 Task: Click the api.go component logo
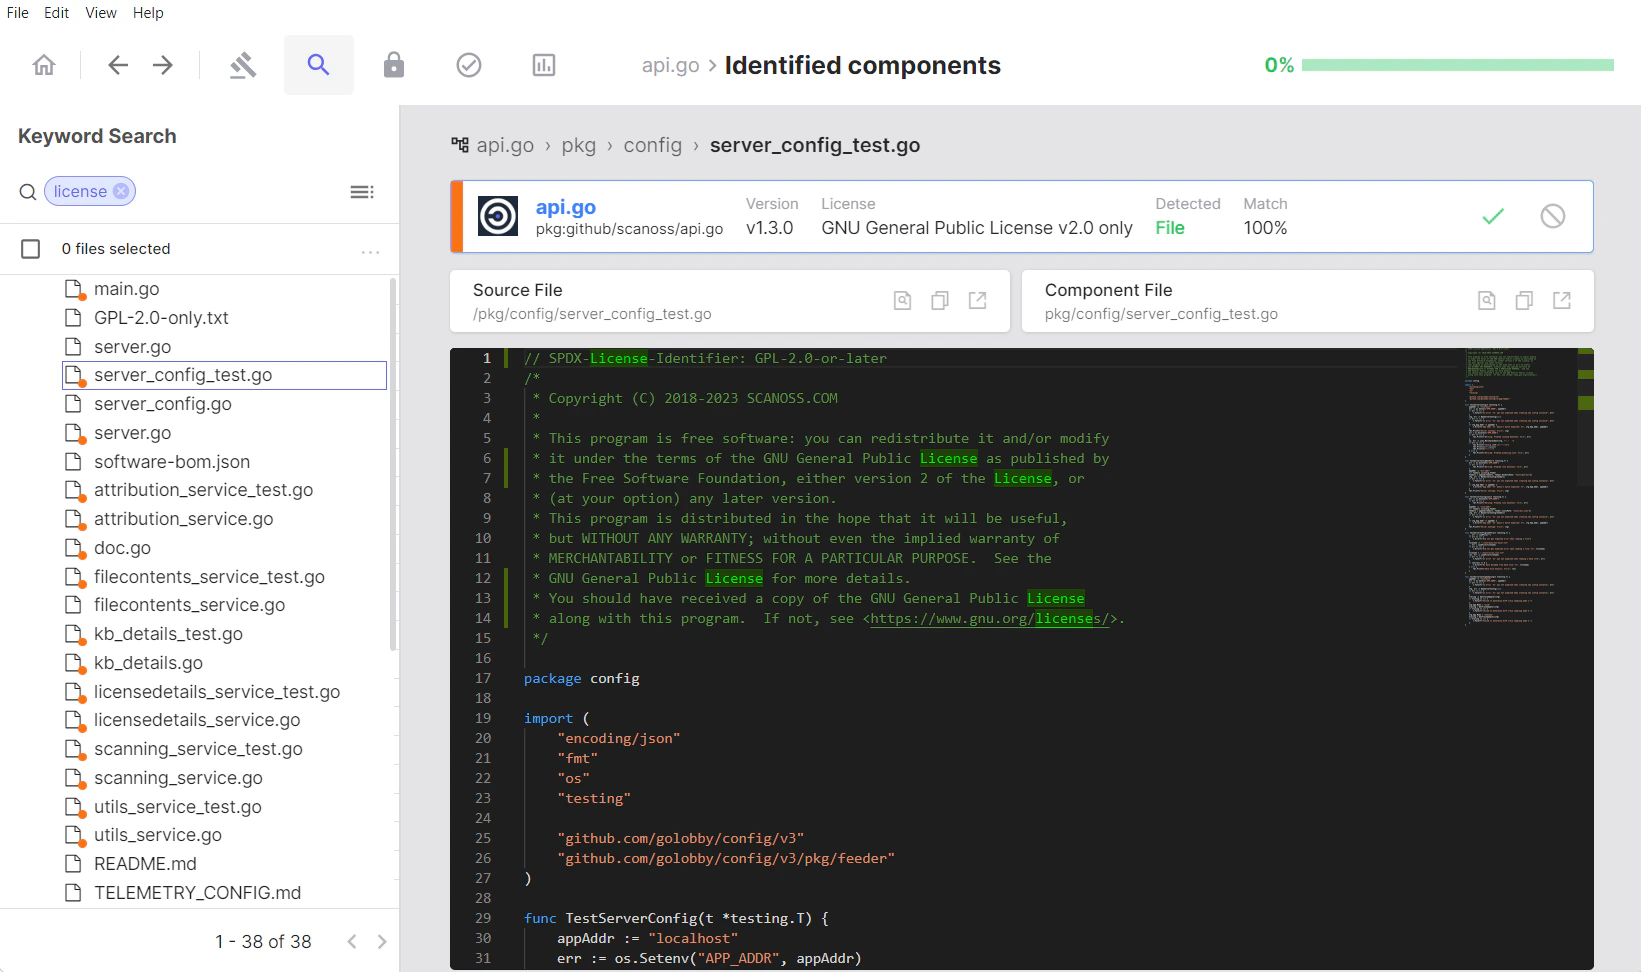[x=498, y=216]
